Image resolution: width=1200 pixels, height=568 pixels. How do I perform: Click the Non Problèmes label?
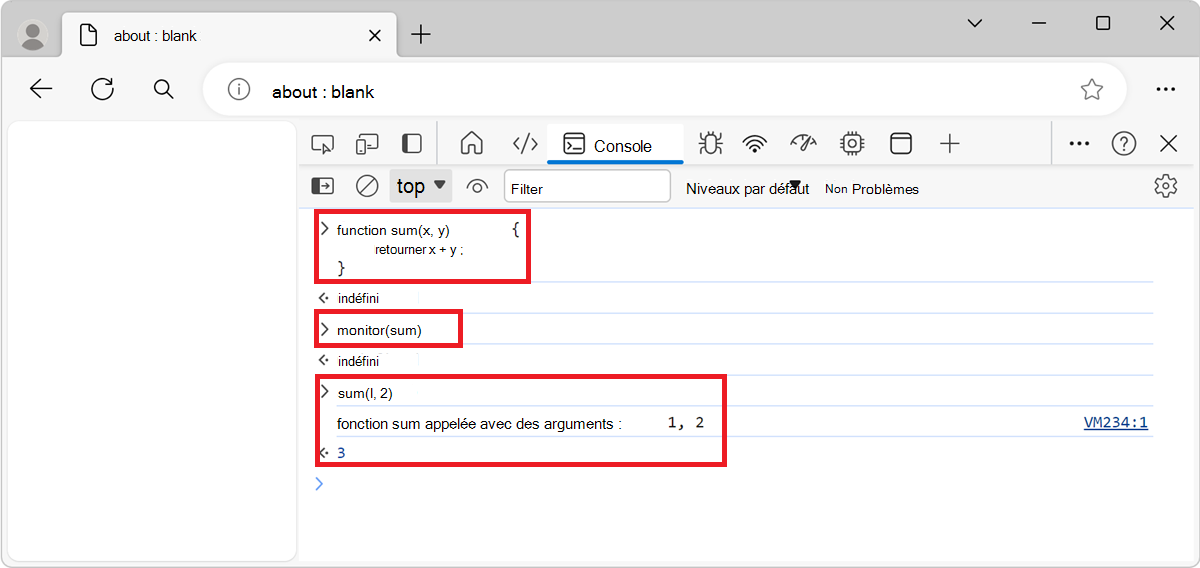coord(872,189)
